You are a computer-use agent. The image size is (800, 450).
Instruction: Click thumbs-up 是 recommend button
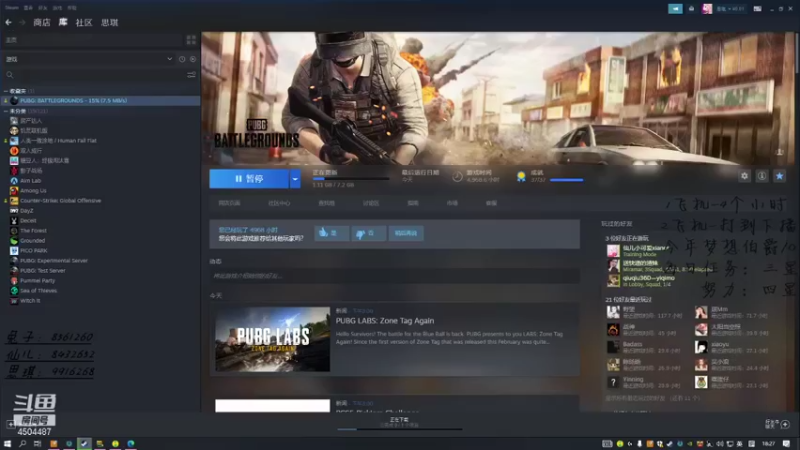(332, 233)
